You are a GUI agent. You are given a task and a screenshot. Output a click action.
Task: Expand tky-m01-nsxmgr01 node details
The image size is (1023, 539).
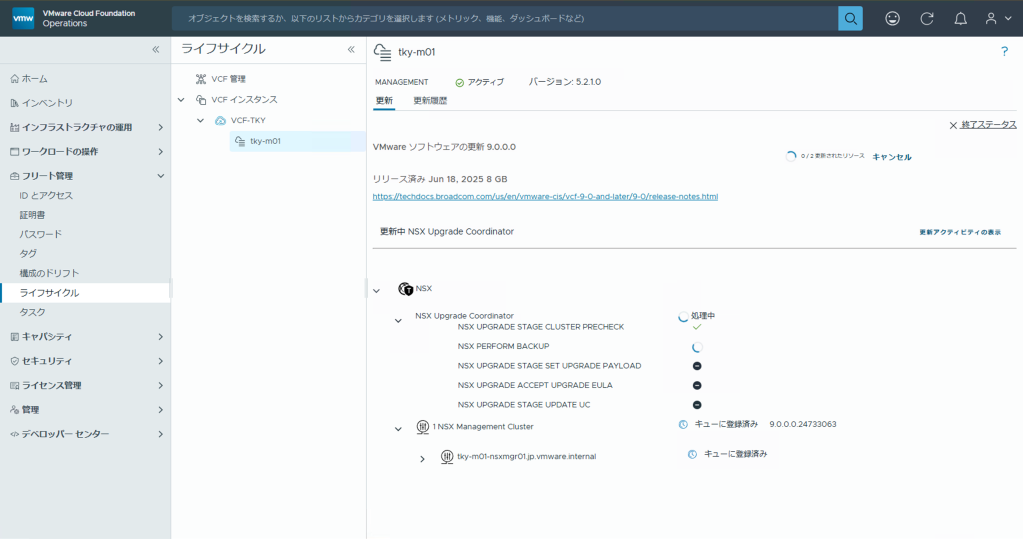(x=422, y=459)
